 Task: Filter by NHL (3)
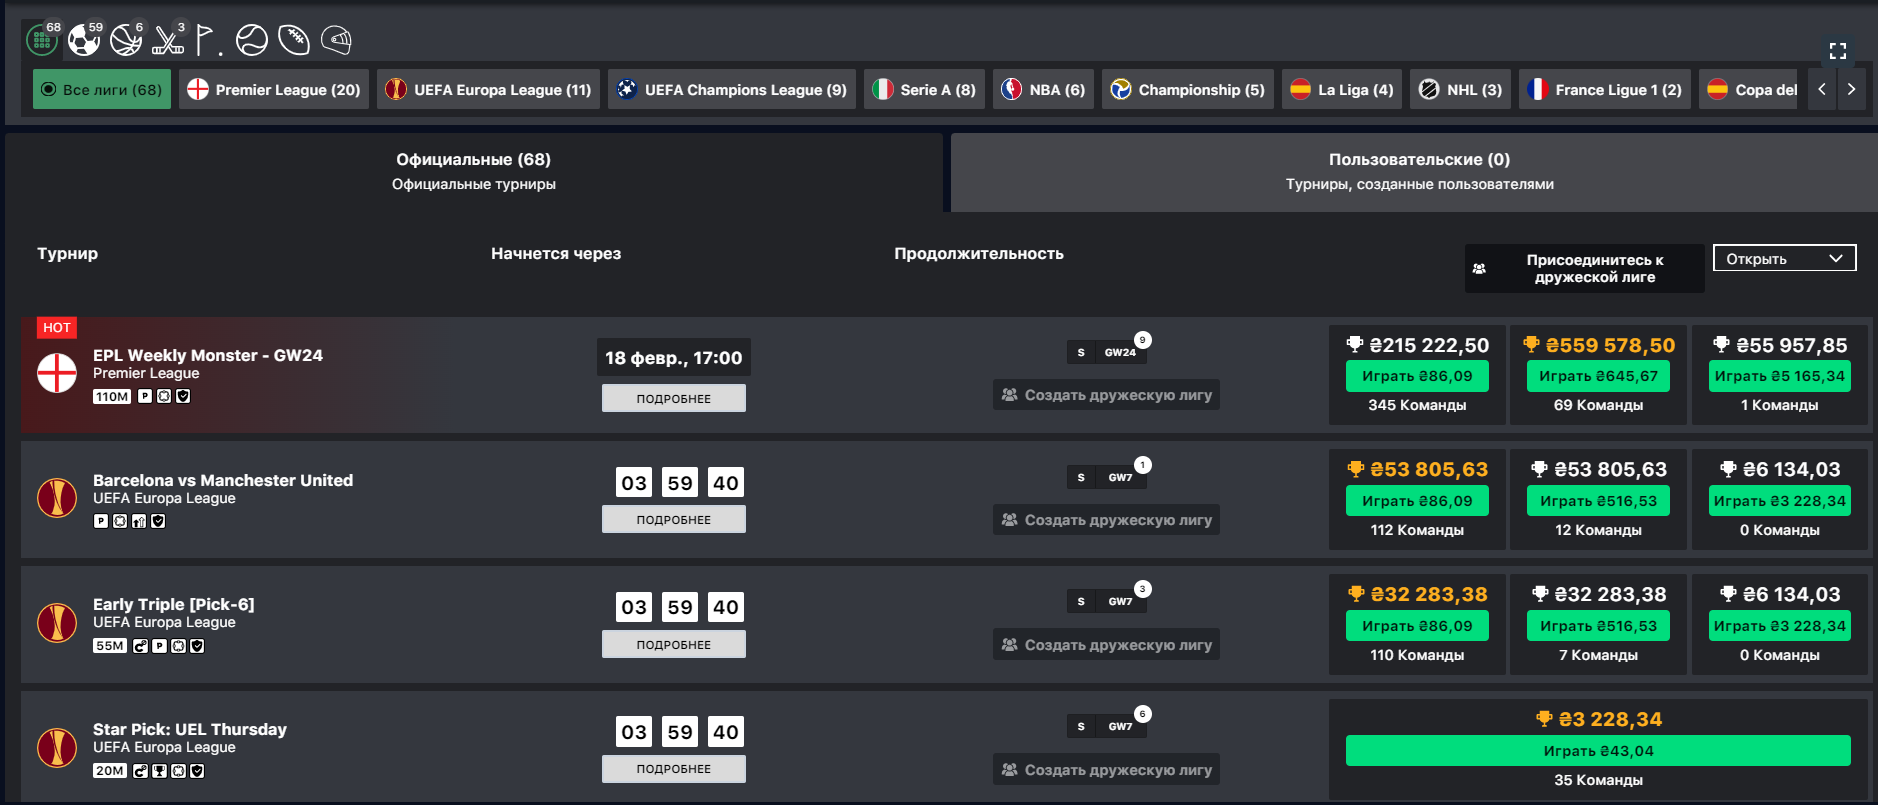pyautogui.click(x=1461, y=89)
